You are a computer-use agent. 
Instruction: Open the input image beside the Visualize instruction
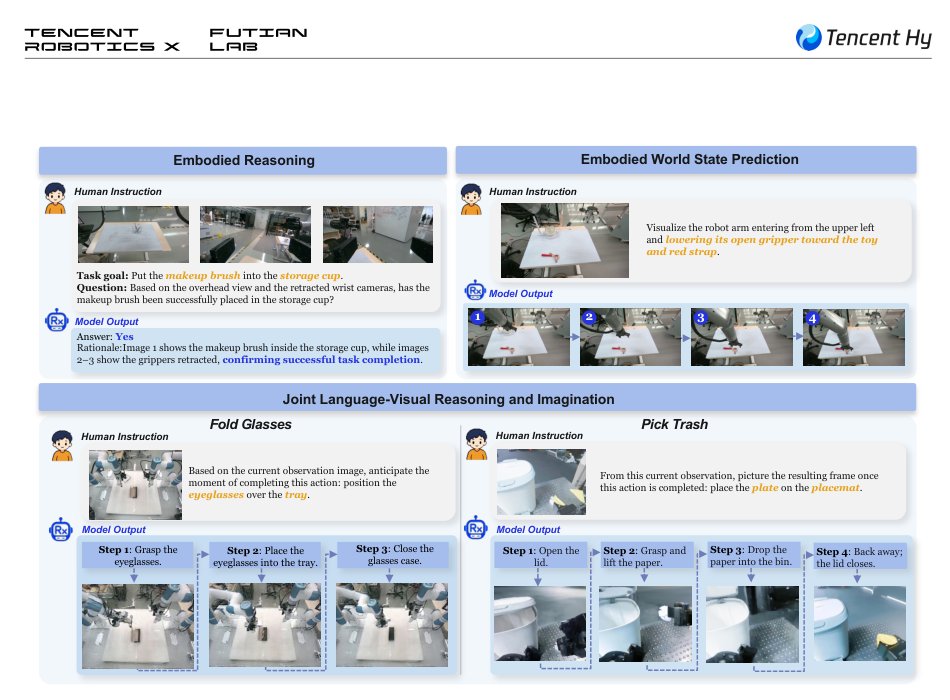[x=565, y=240]
